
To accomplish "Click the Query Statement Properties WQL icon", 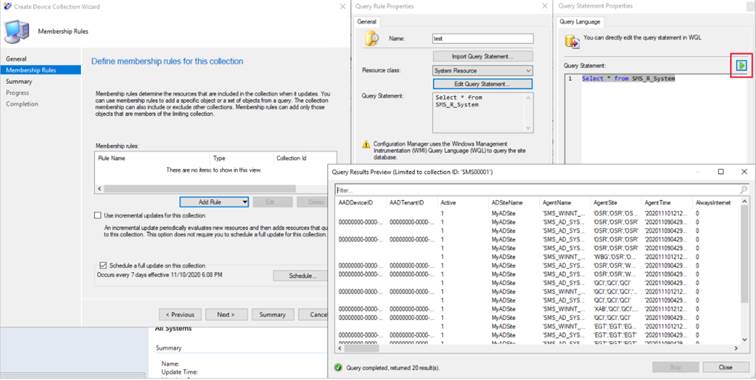I will point(572,42).
